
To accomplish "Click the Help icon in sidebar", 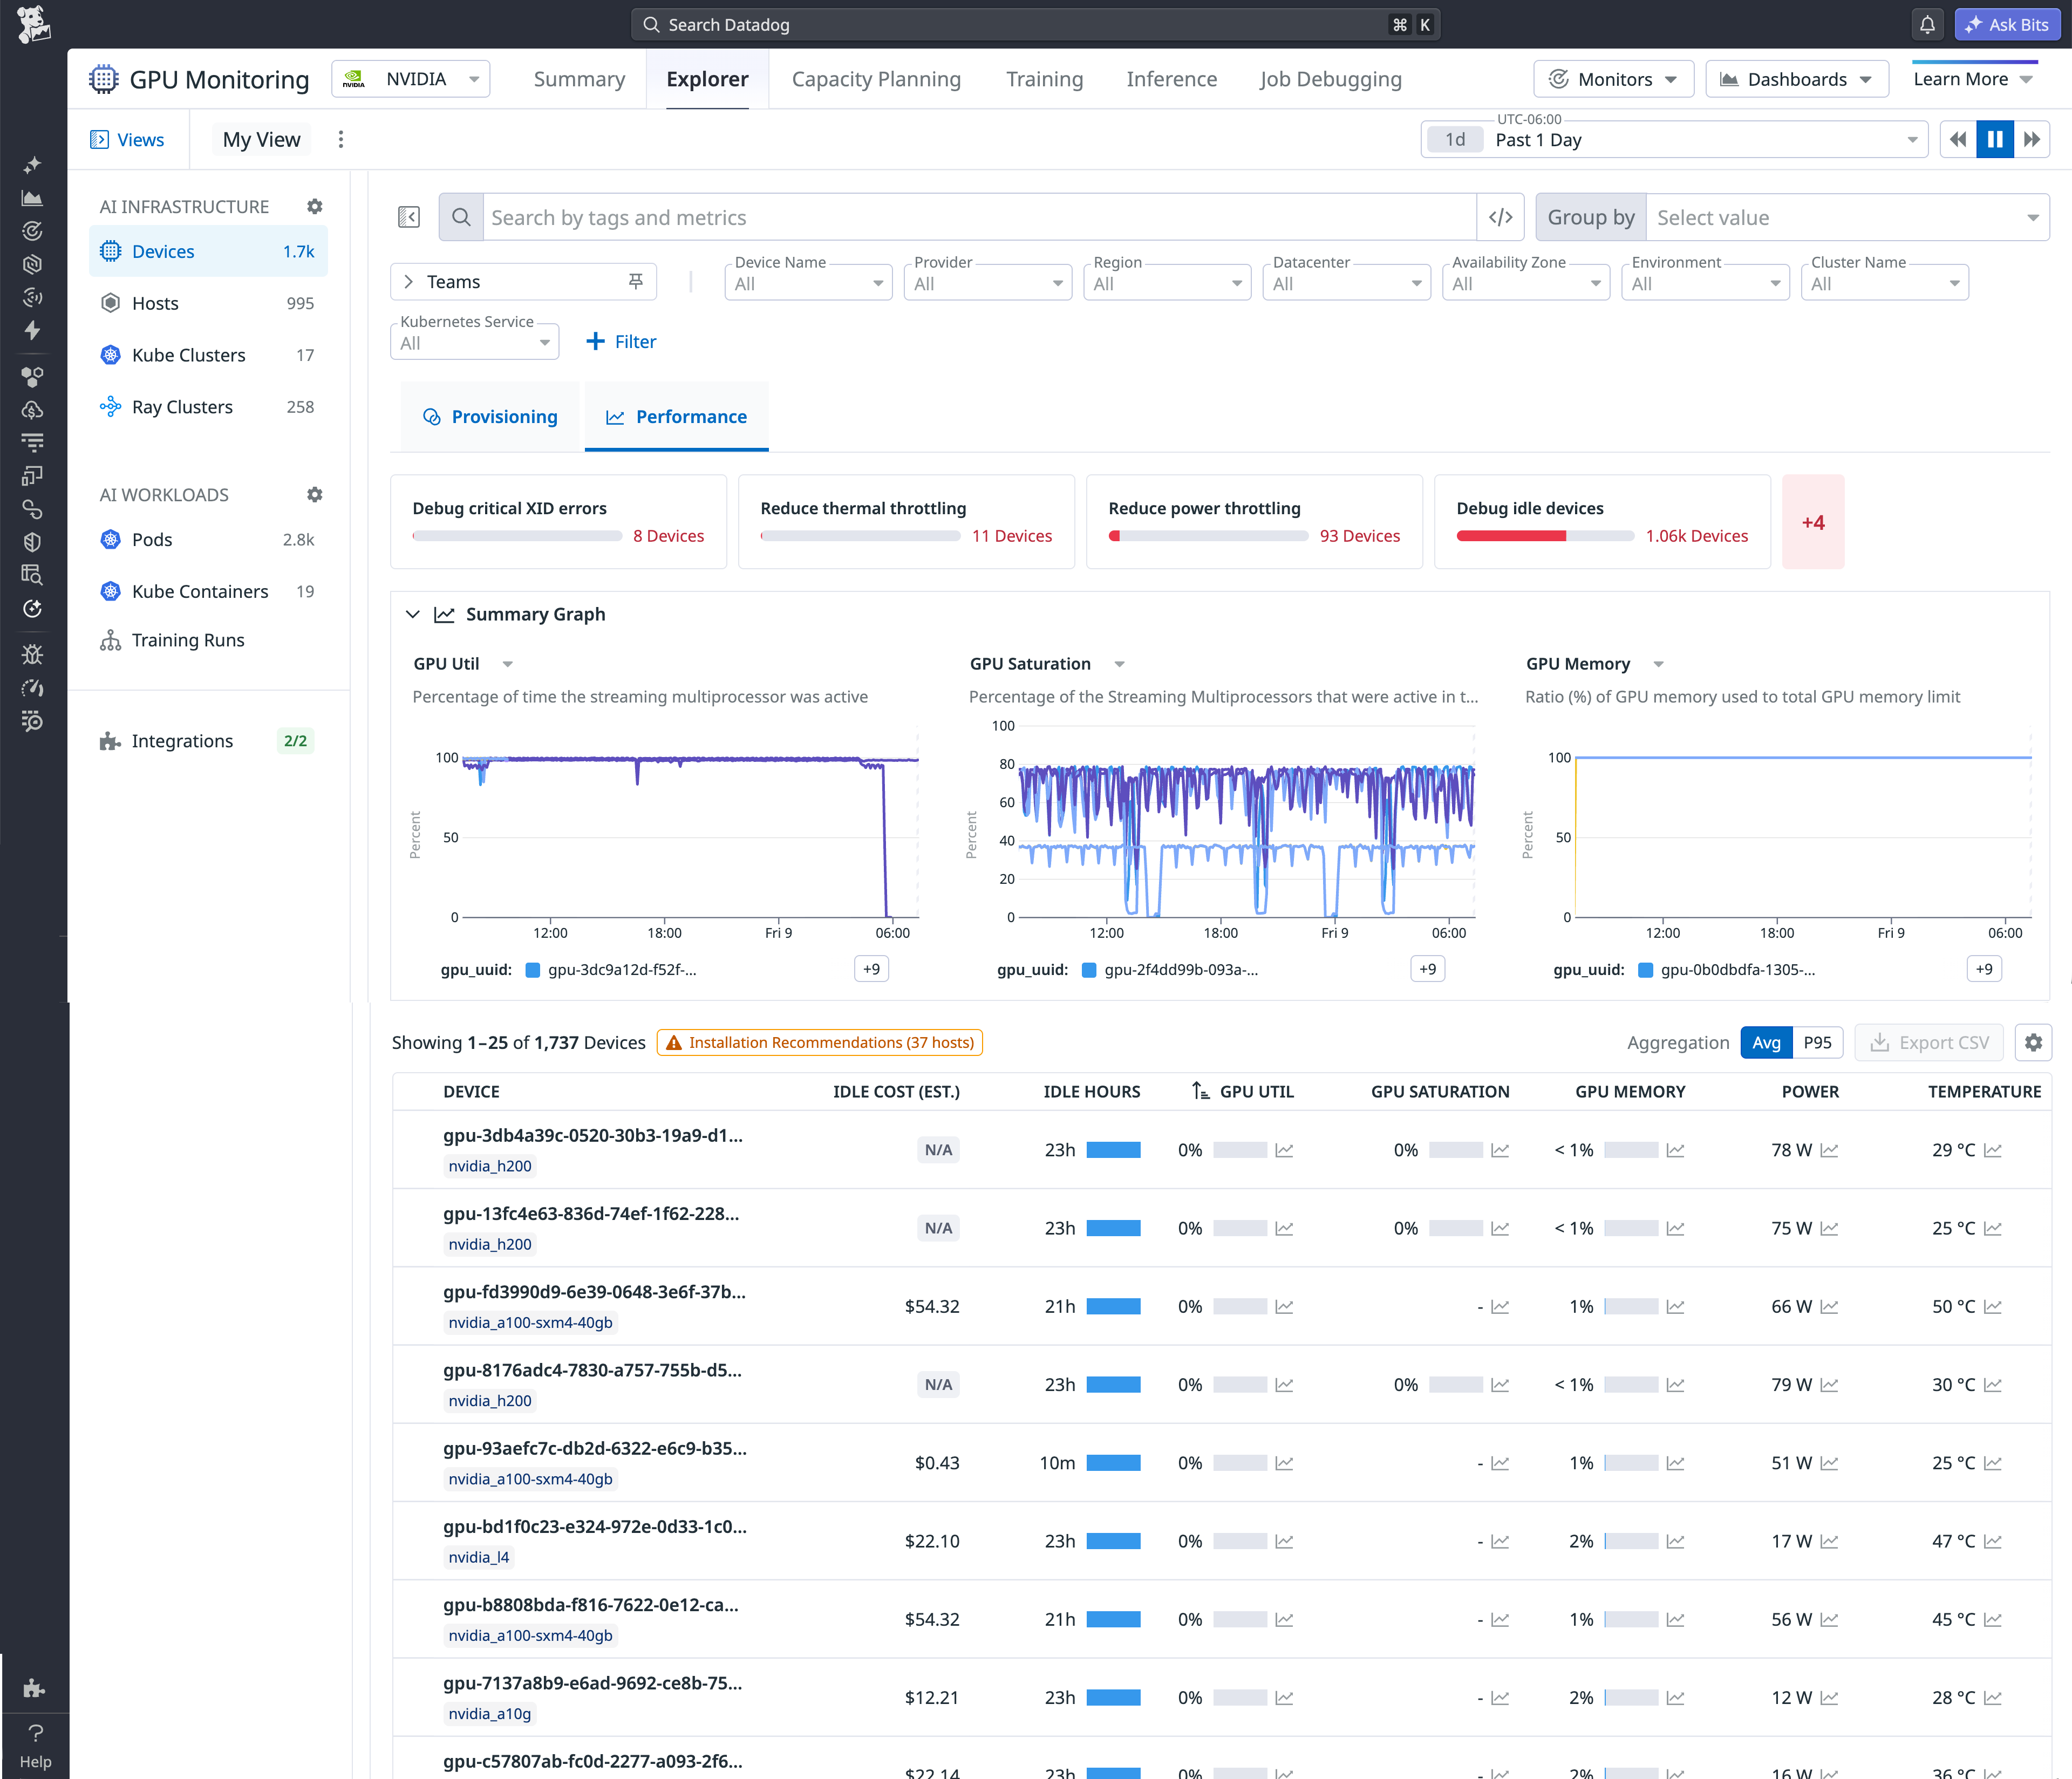I will tap(35, 1744).
